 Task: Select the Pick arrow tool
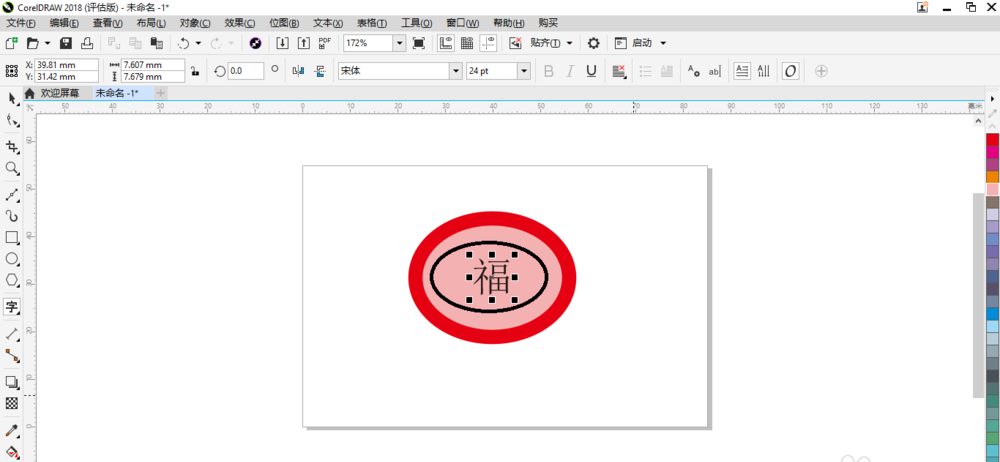tap(12, 98)
